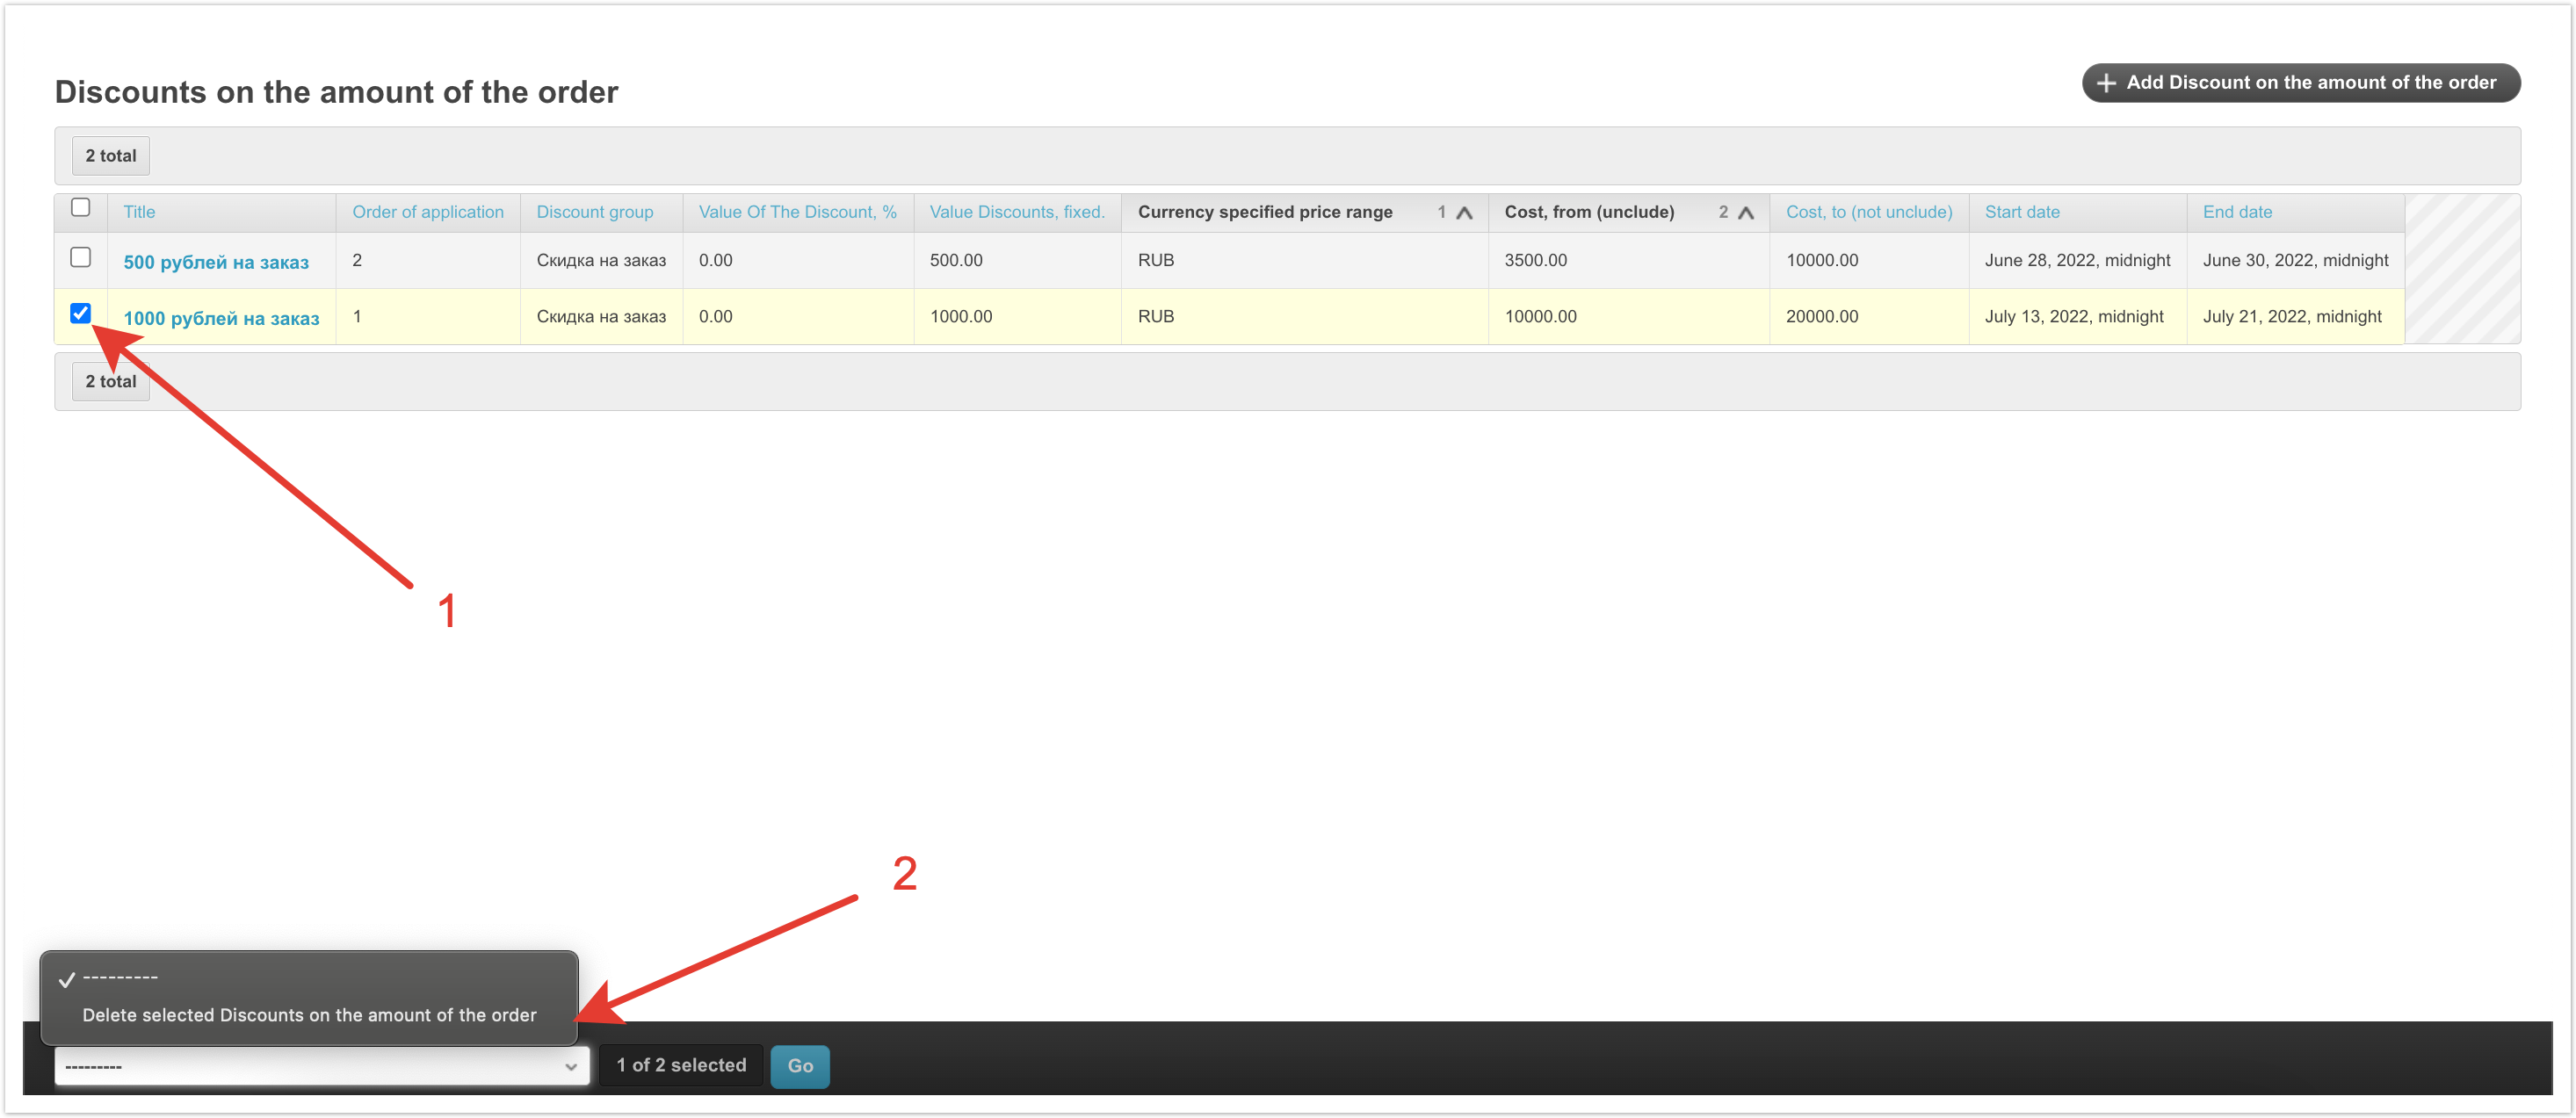Click the plus icon in Add Discount button

pos(2105,83)
